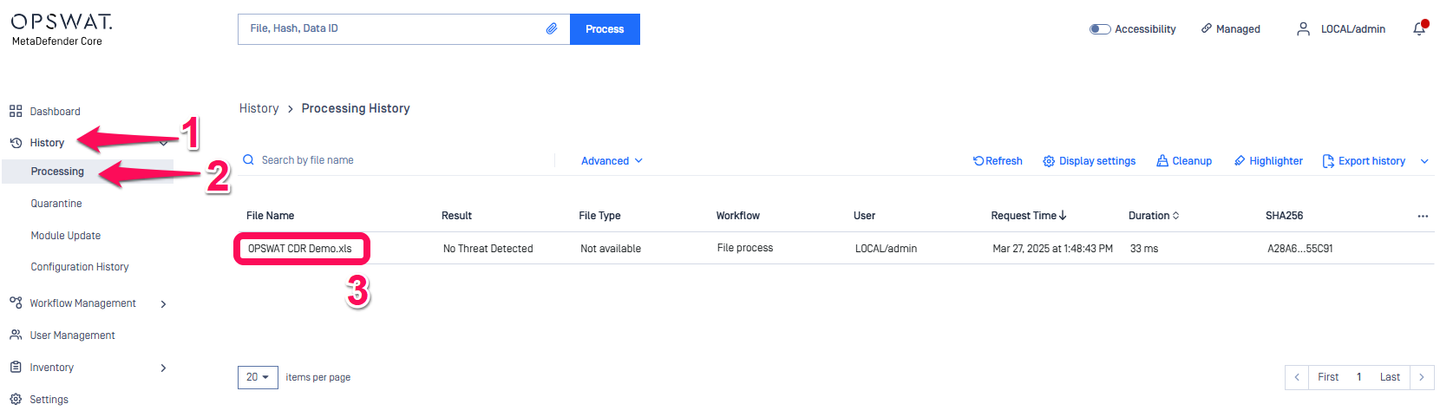1440x409 pixels.
Task: Open the 20 items per page dropdown
Action: [x=258, y=377]
